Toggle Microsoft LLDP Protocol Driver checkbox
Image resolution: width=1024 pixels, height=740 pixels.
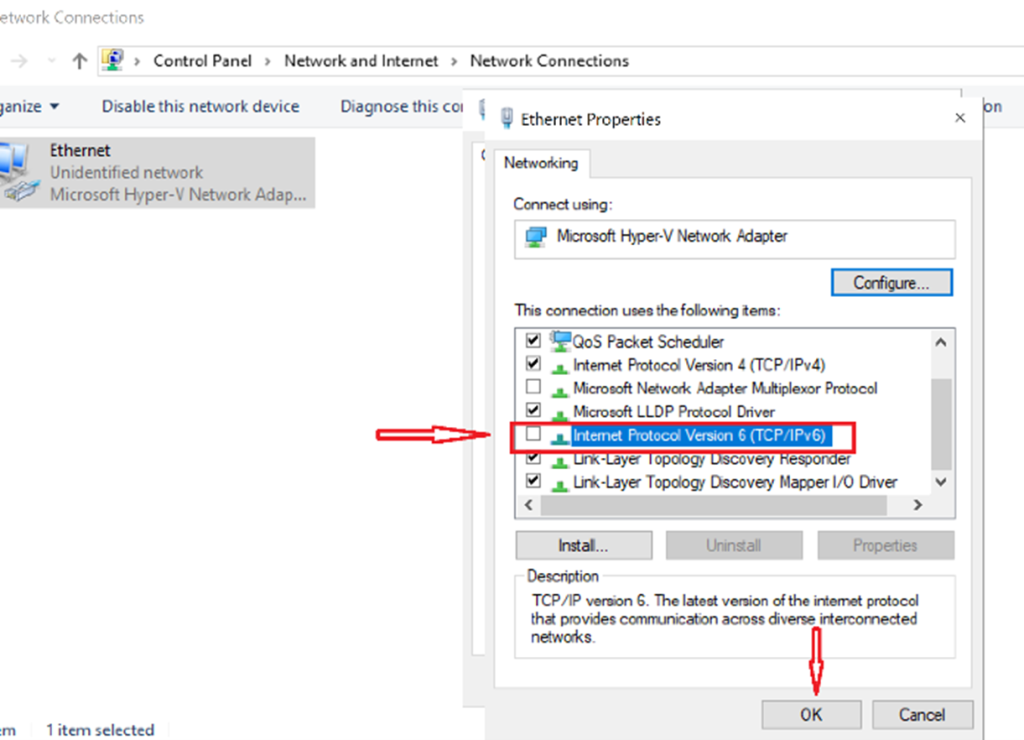pyautogui.click(x=533, y=410)
